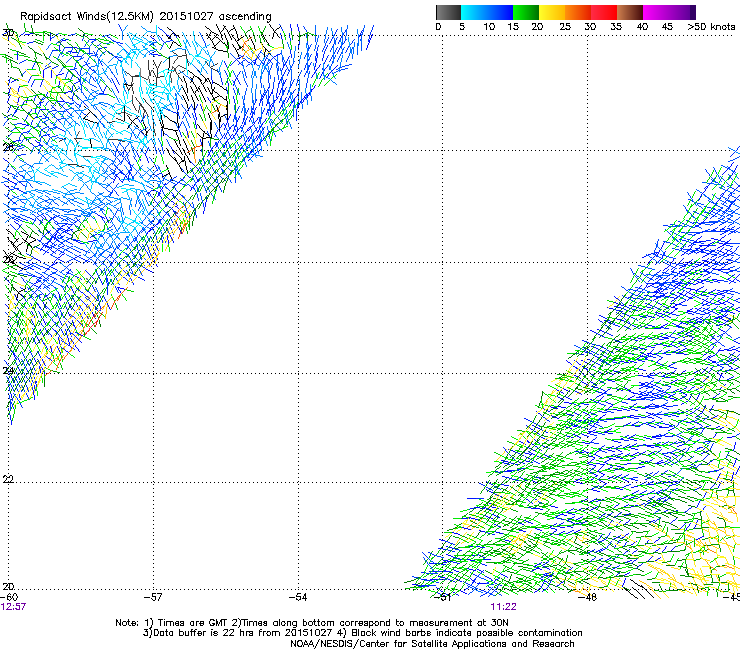Click the 'Times are GMT' note line
The height and width of the screenshot is (650, 740).
(311, 623)
